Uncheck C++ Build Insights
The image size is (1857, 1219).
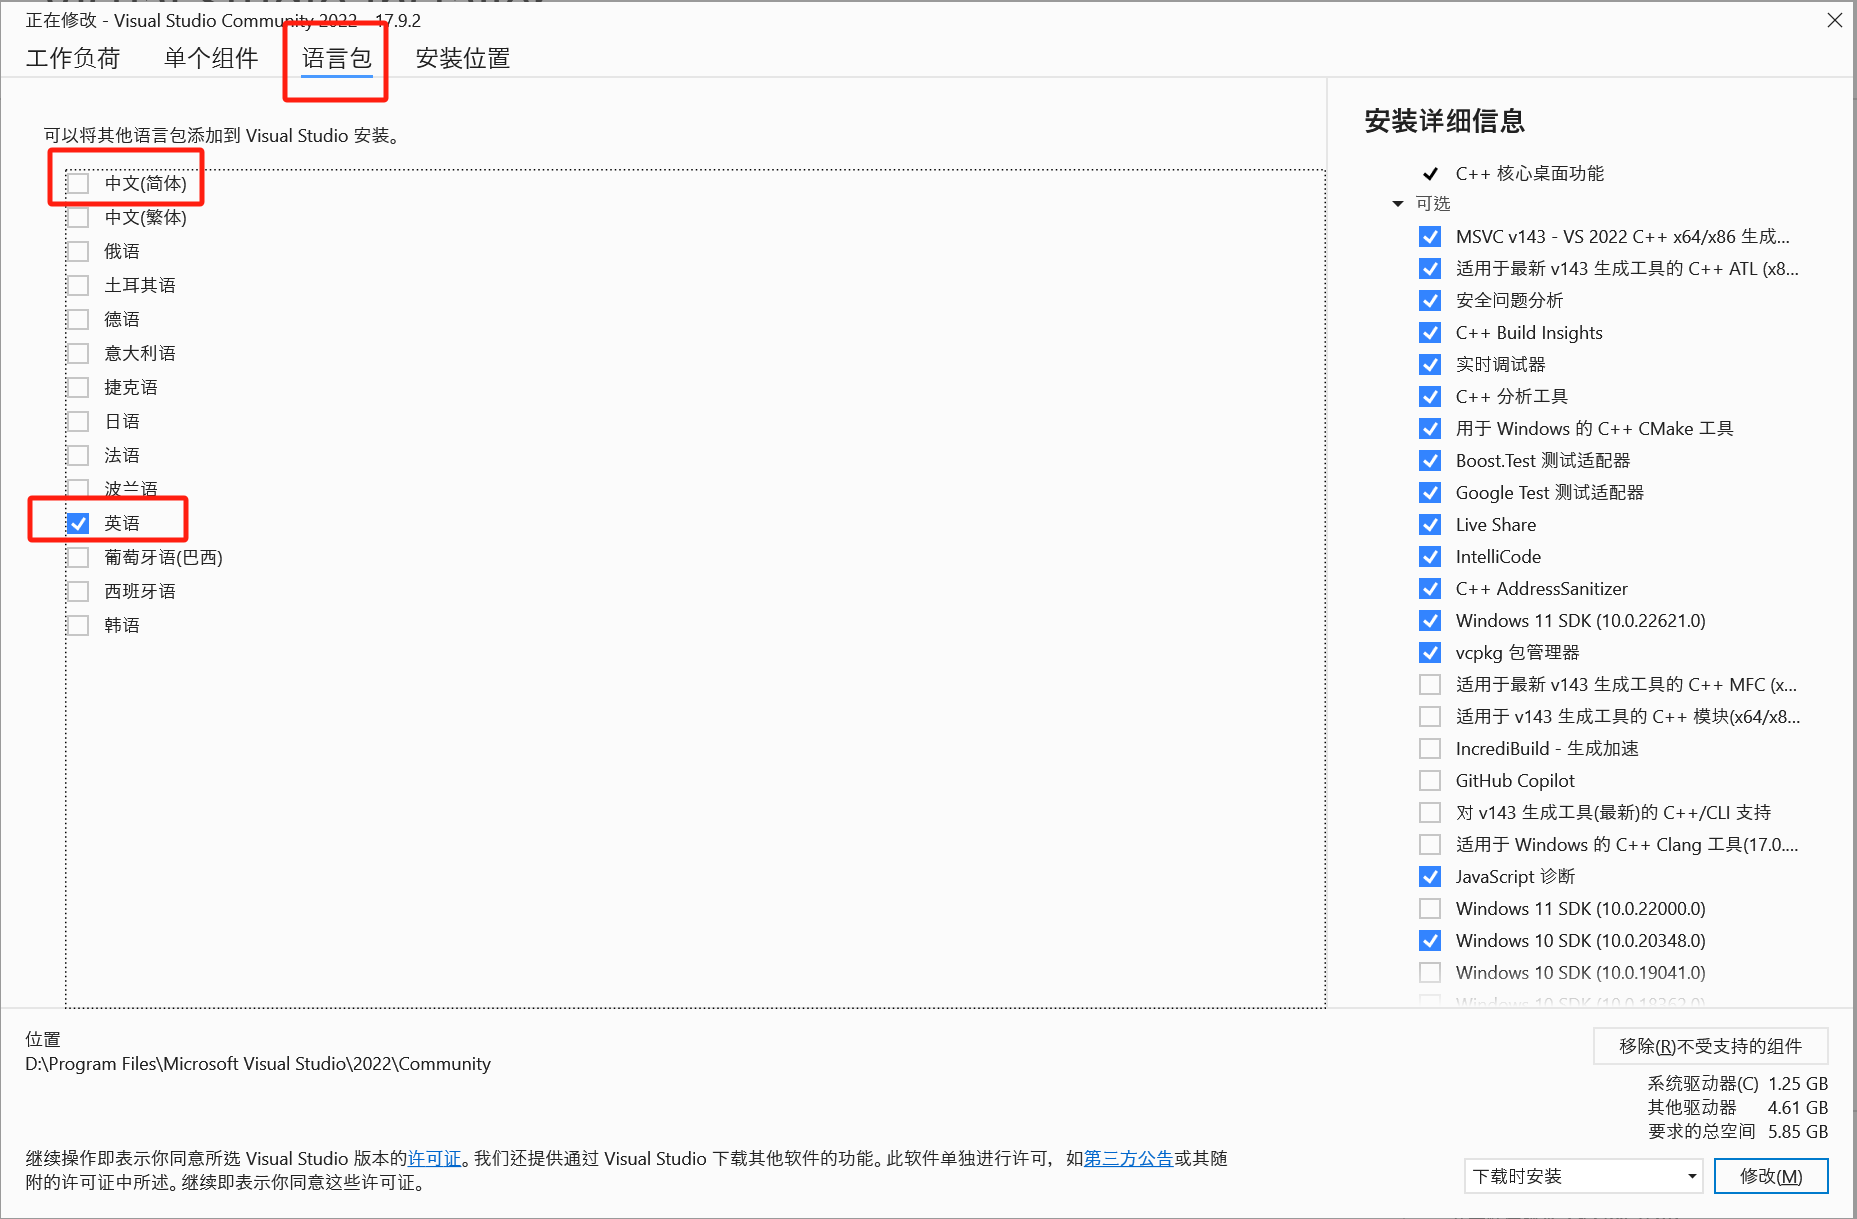click(x=1430, y=333)
